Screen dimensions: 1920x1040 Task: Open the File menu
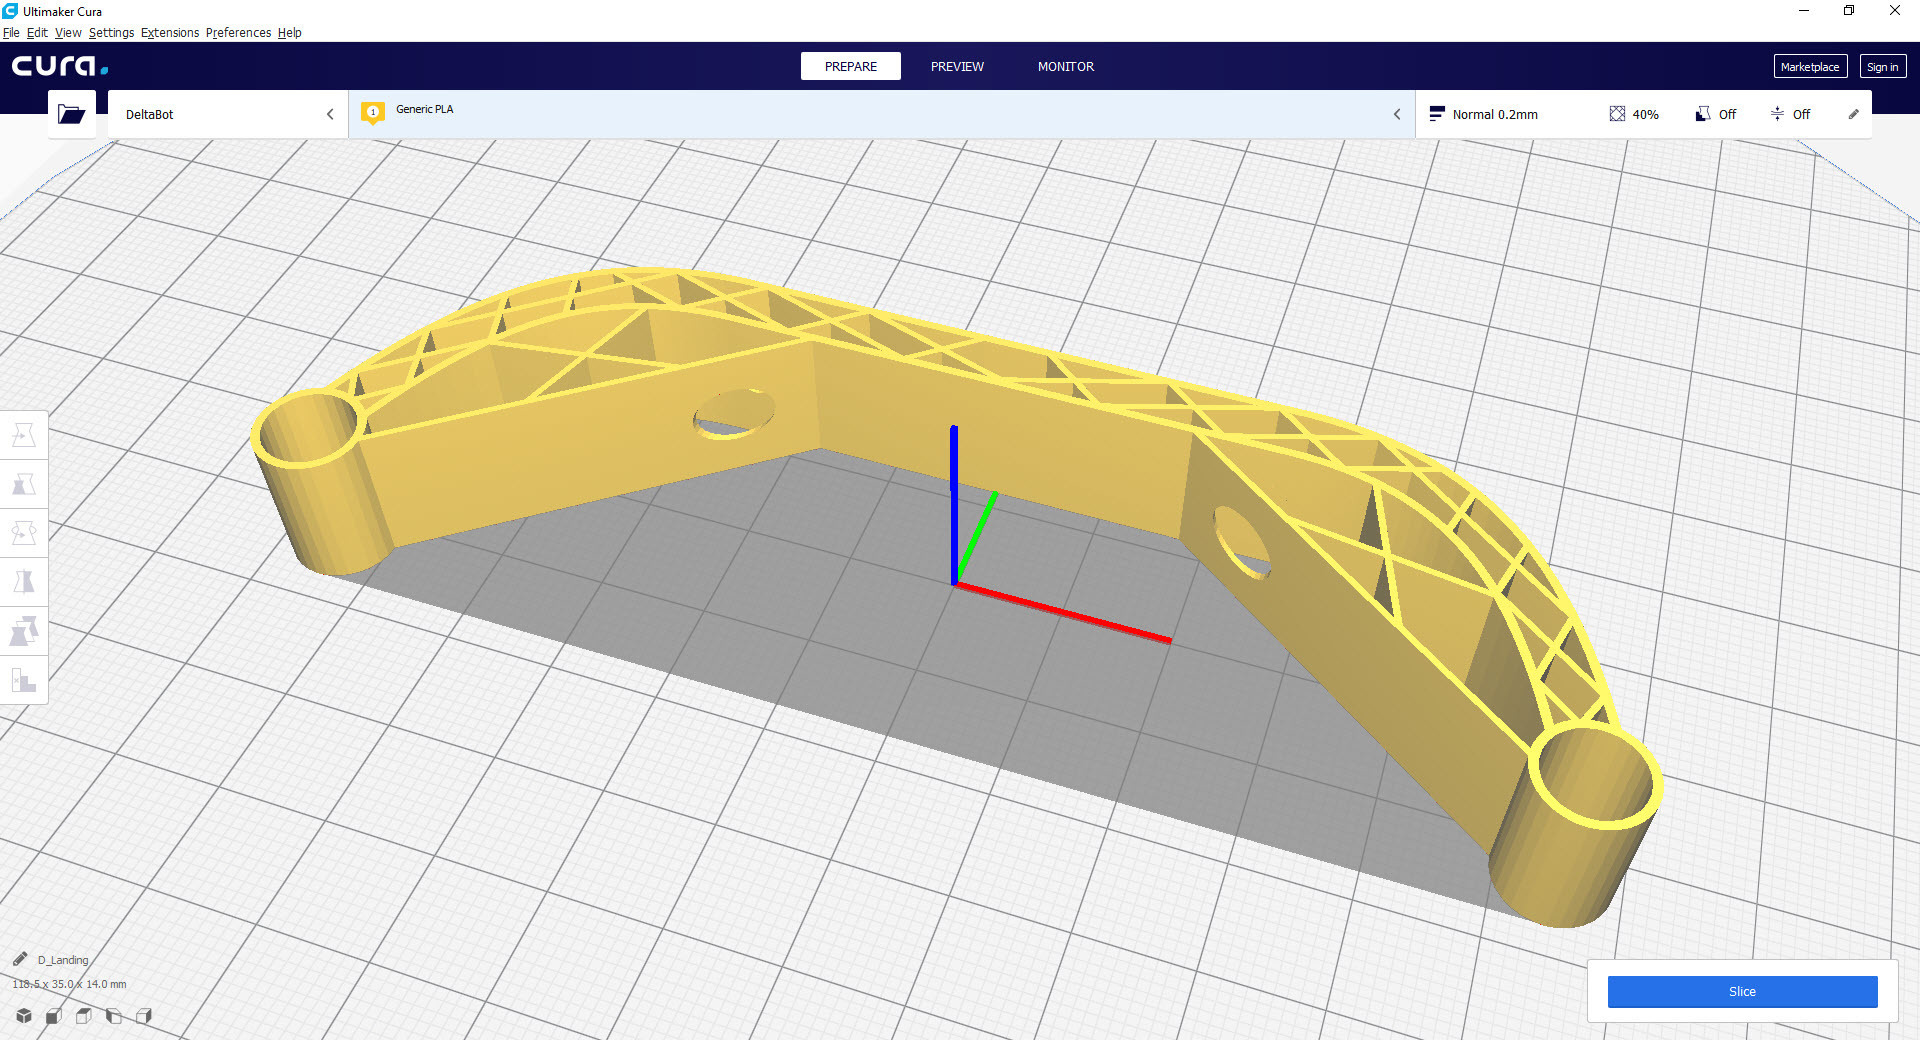coord(11,32)
